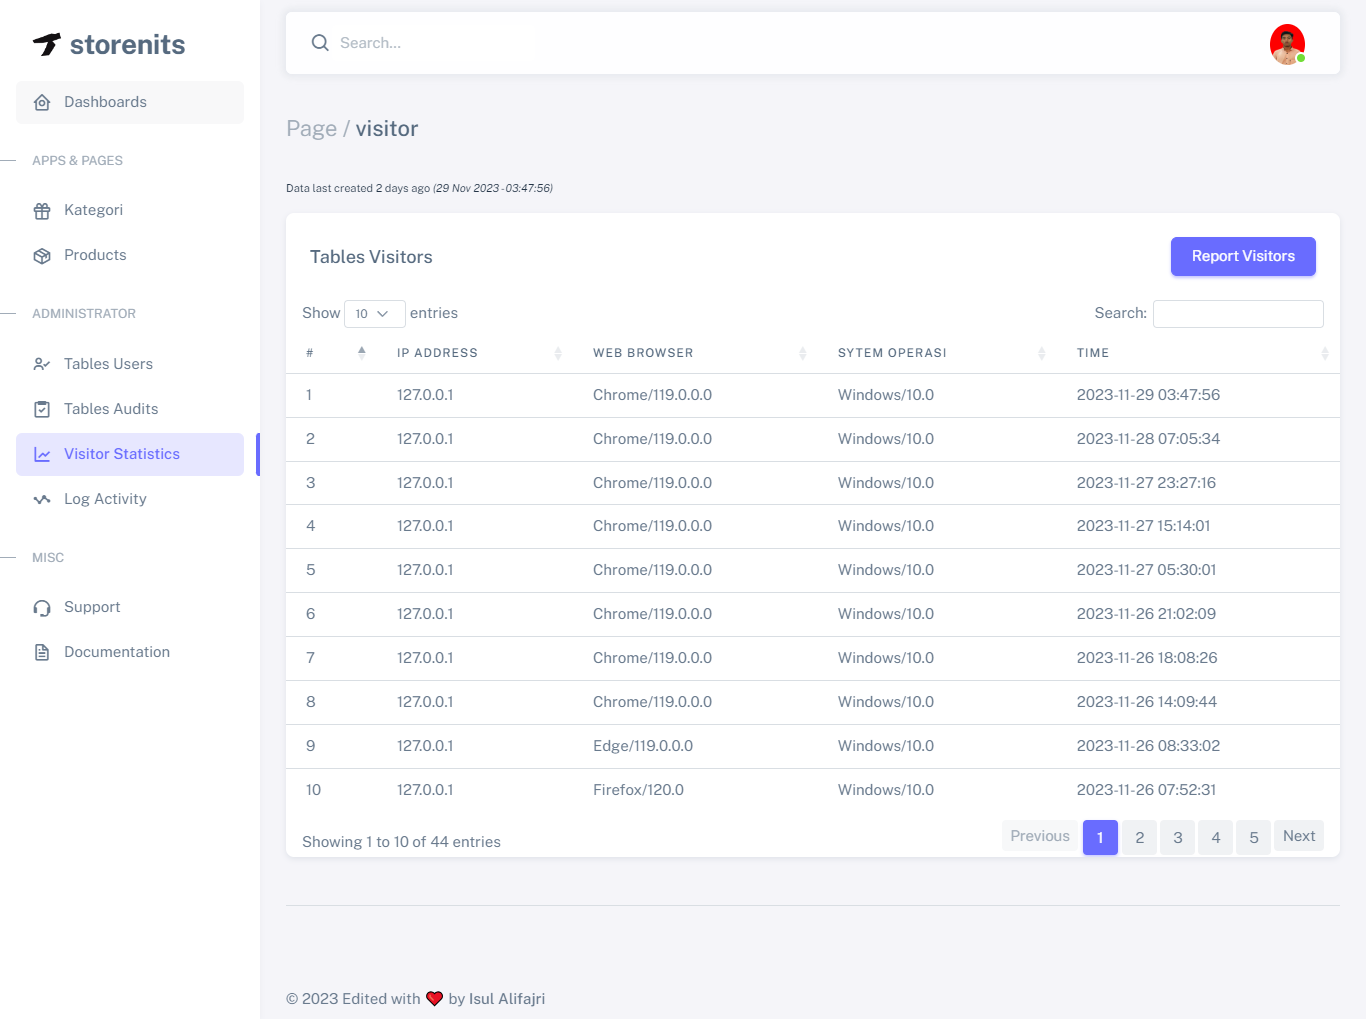
Task: Click the Documentation file icon
Action: tap(42, 653)
